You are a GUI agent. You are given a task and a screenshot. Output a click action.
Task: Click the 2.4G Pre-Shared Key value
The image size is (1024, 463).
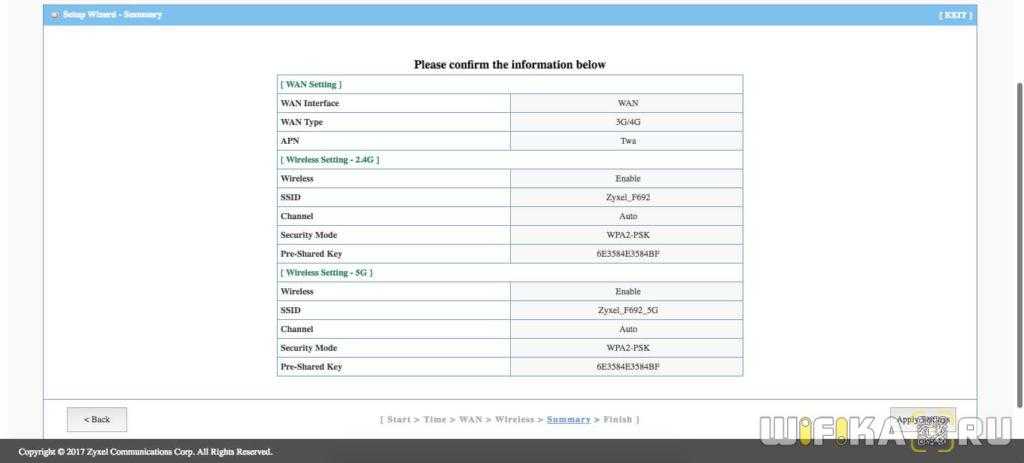click(627, 254)
